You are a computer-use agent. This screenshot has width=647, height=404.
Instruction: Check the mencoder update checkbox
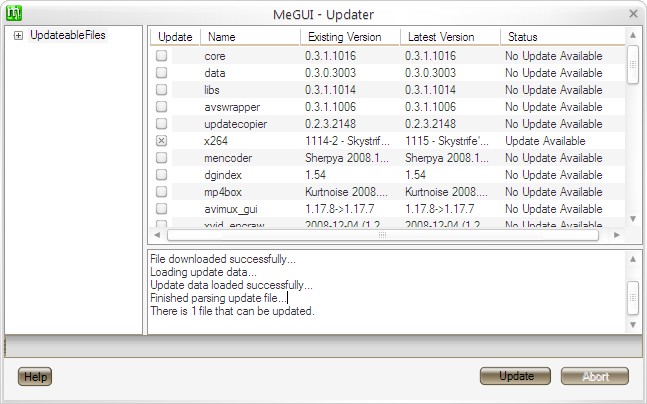(161, 158)
